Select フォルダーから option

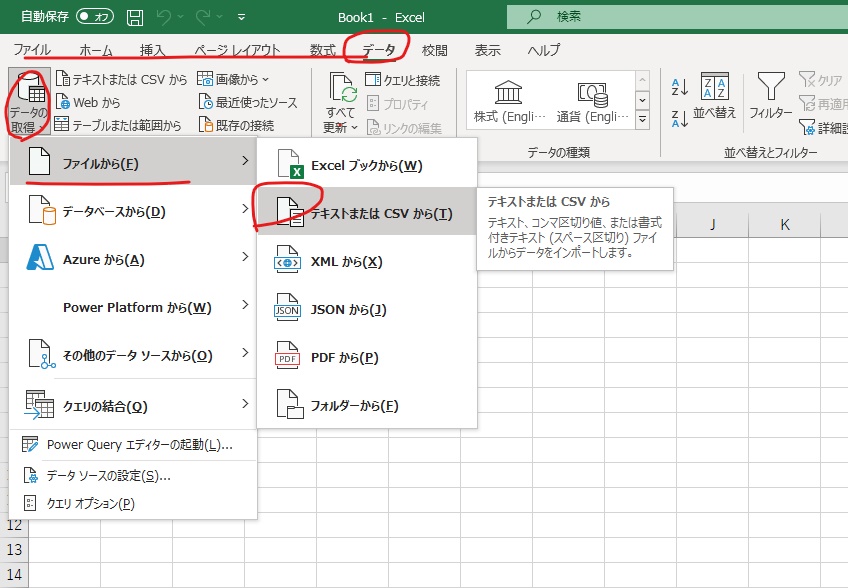pos(367,405)
